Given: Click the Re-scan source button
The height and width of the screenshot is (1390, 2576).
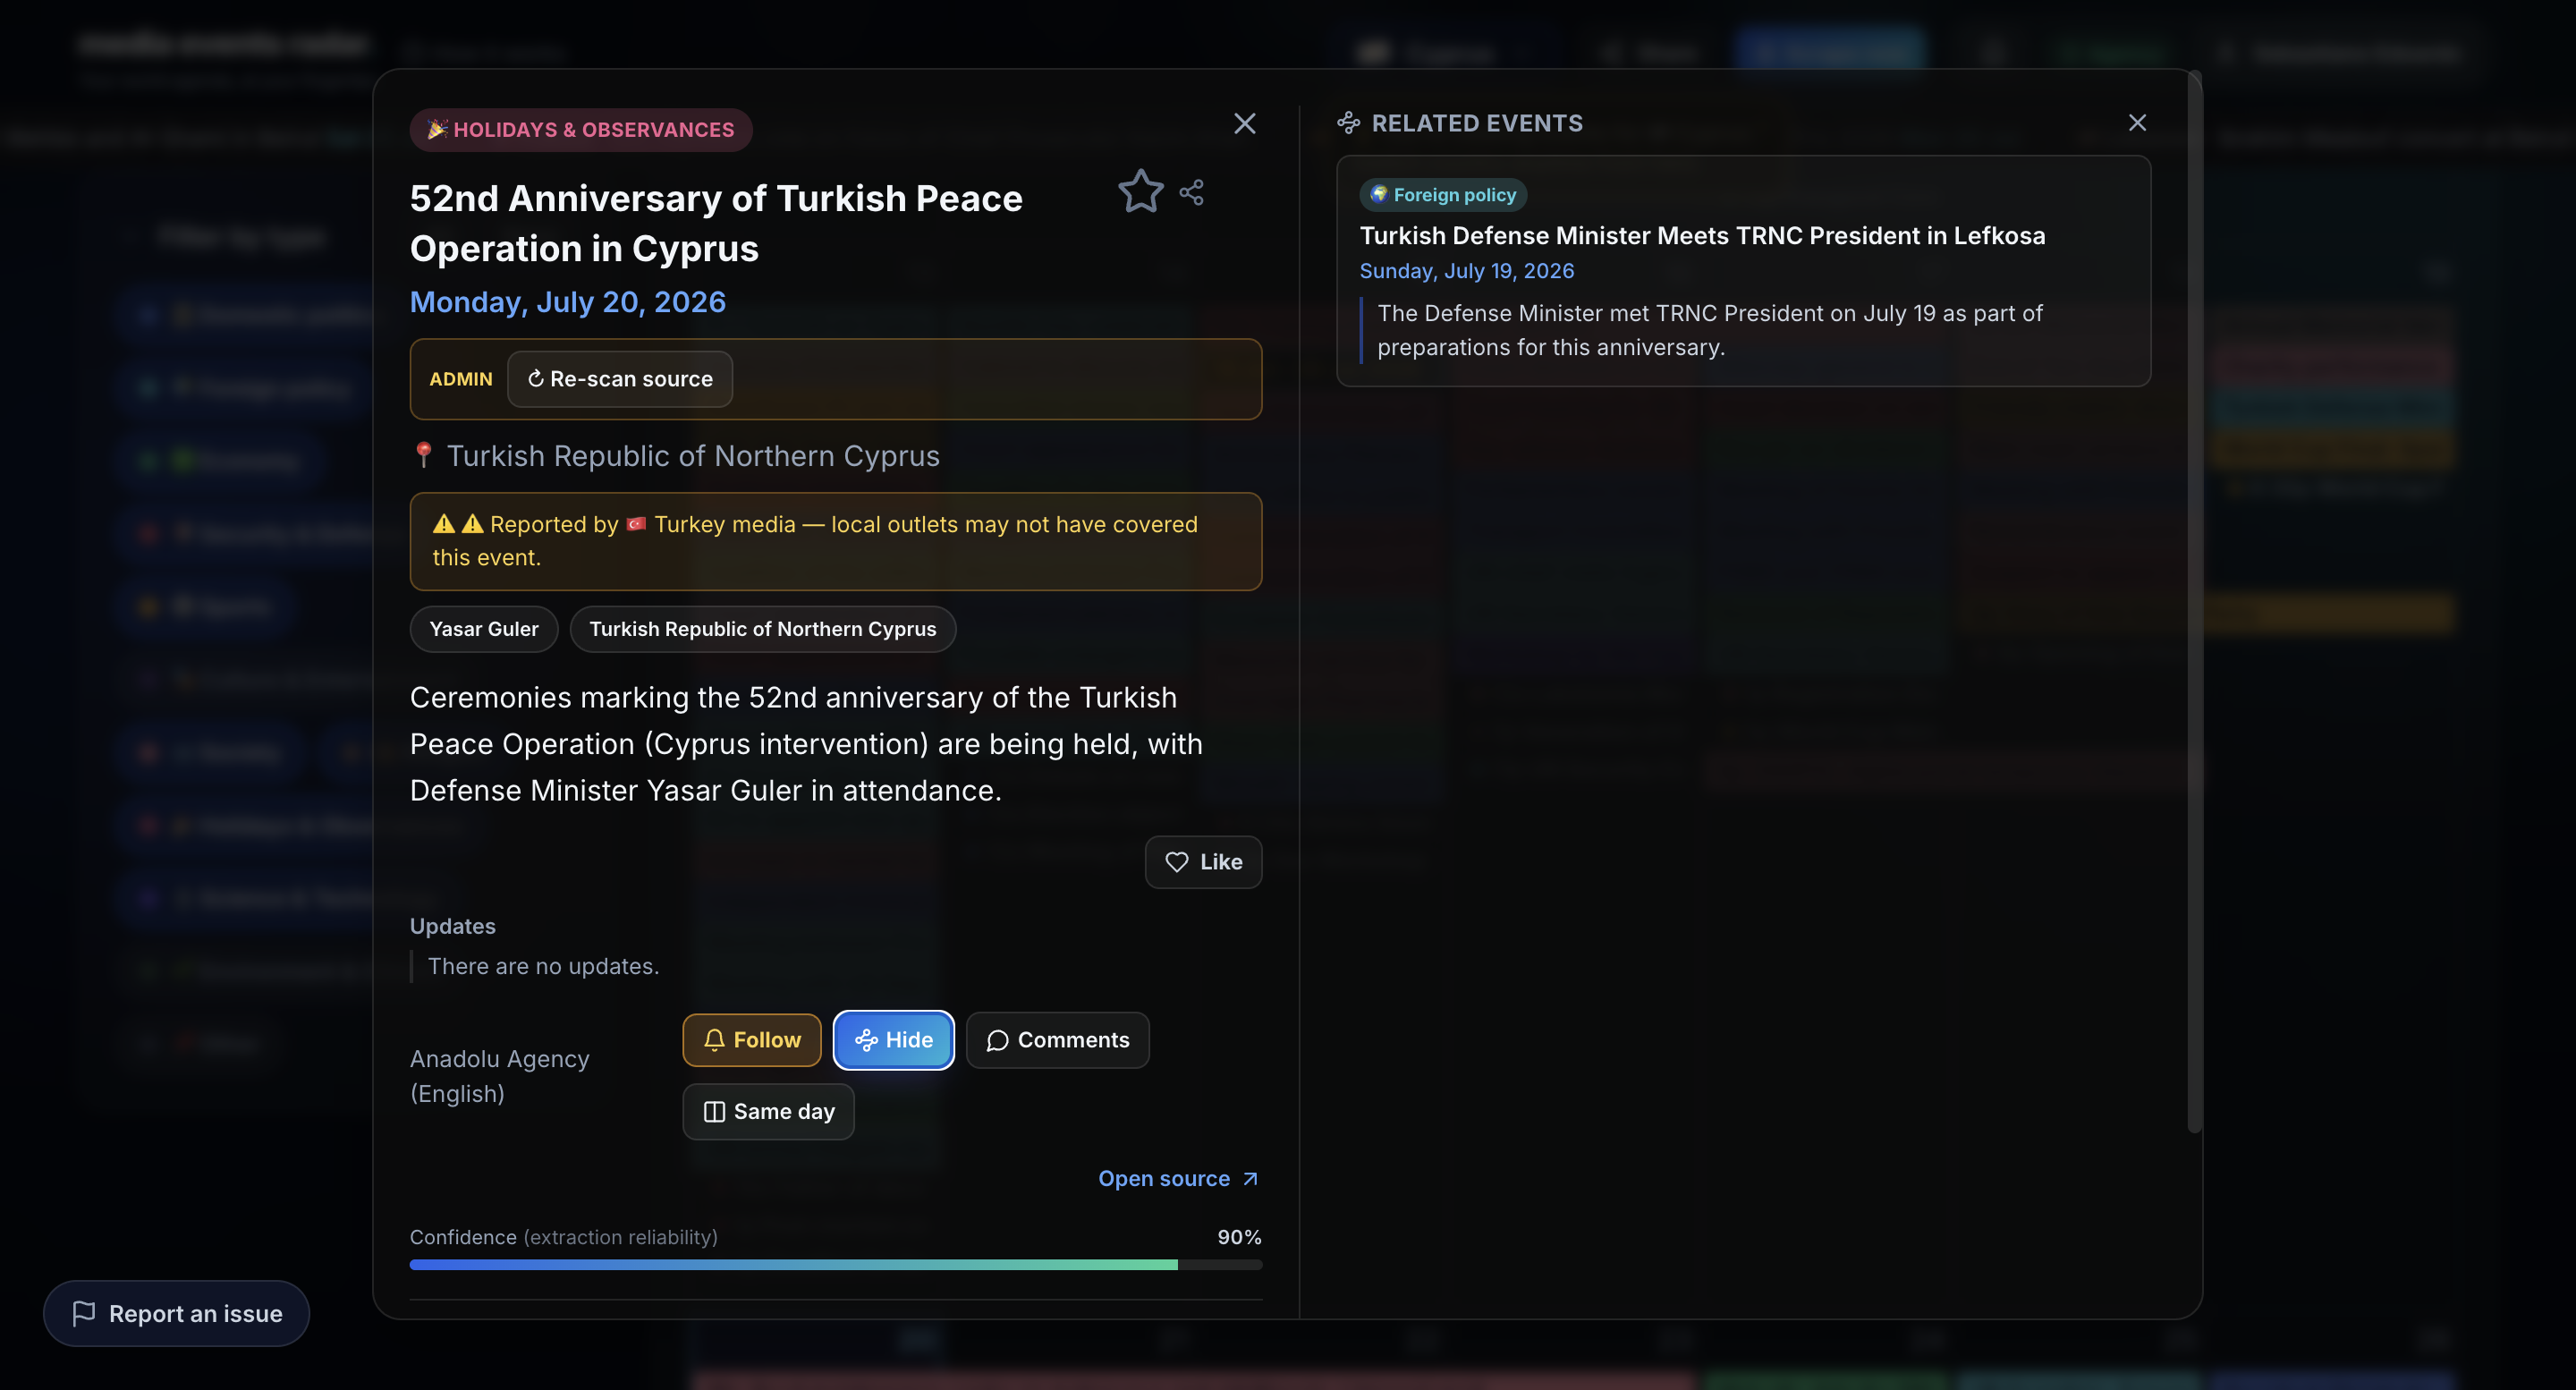Looking at the screenshot, I should click(x=620, y=379).
